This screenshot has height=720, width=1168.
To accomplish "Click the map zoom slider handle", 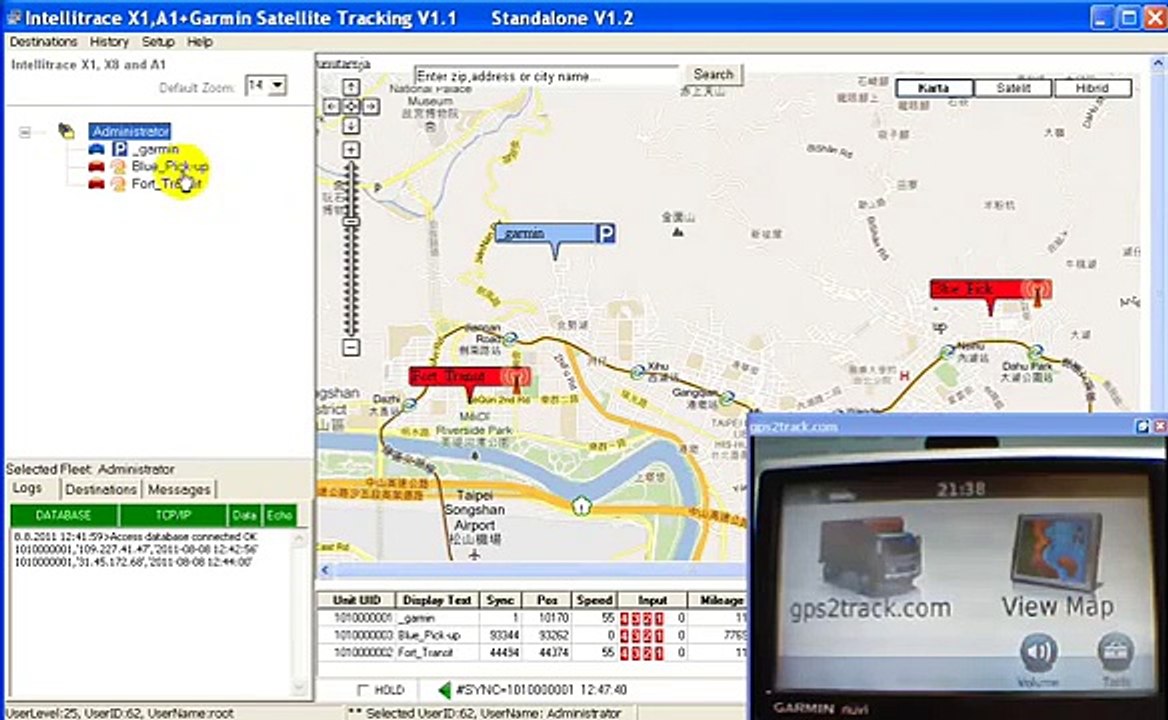I will [351, 221].
